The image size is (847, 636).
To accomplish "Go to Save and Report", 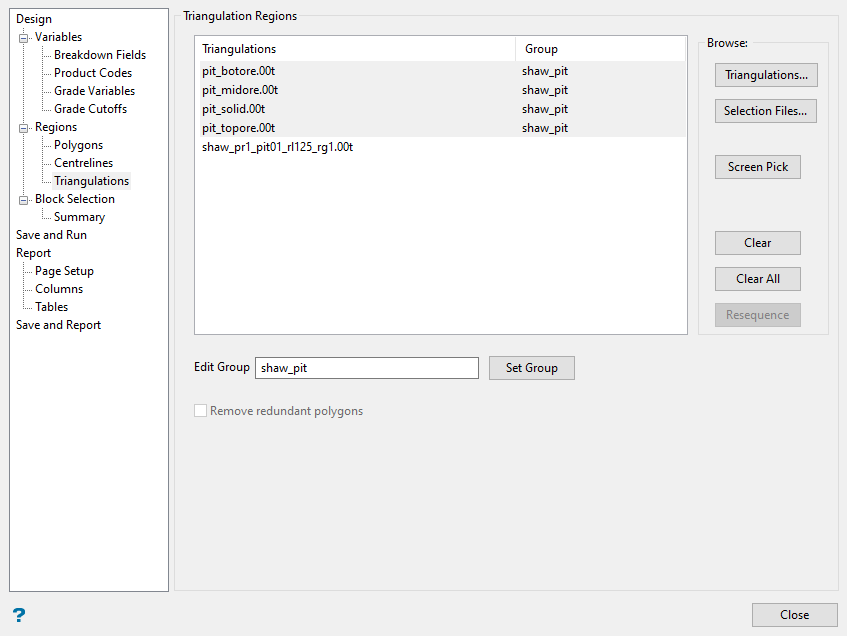I will (x=58, y=325).
